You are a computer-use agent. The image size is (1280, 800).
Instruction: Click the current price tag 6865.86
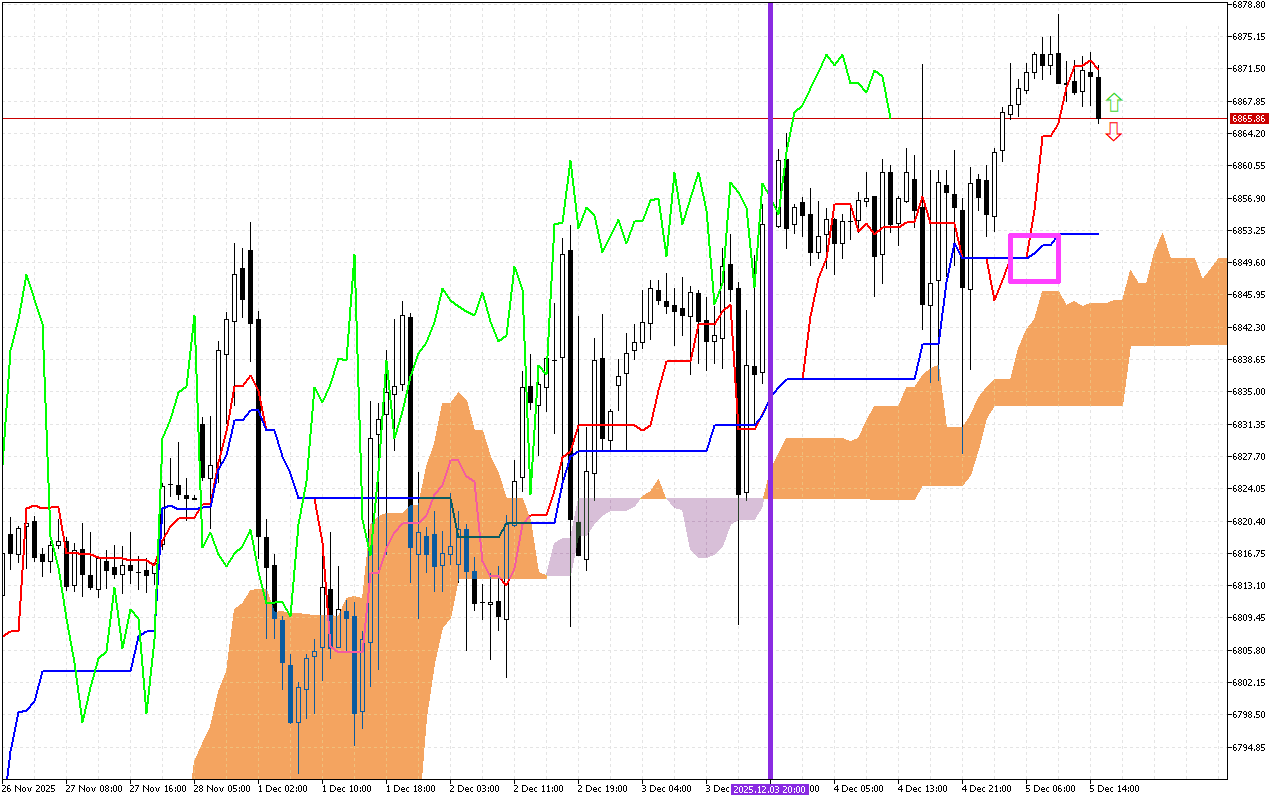[1252, 118]
